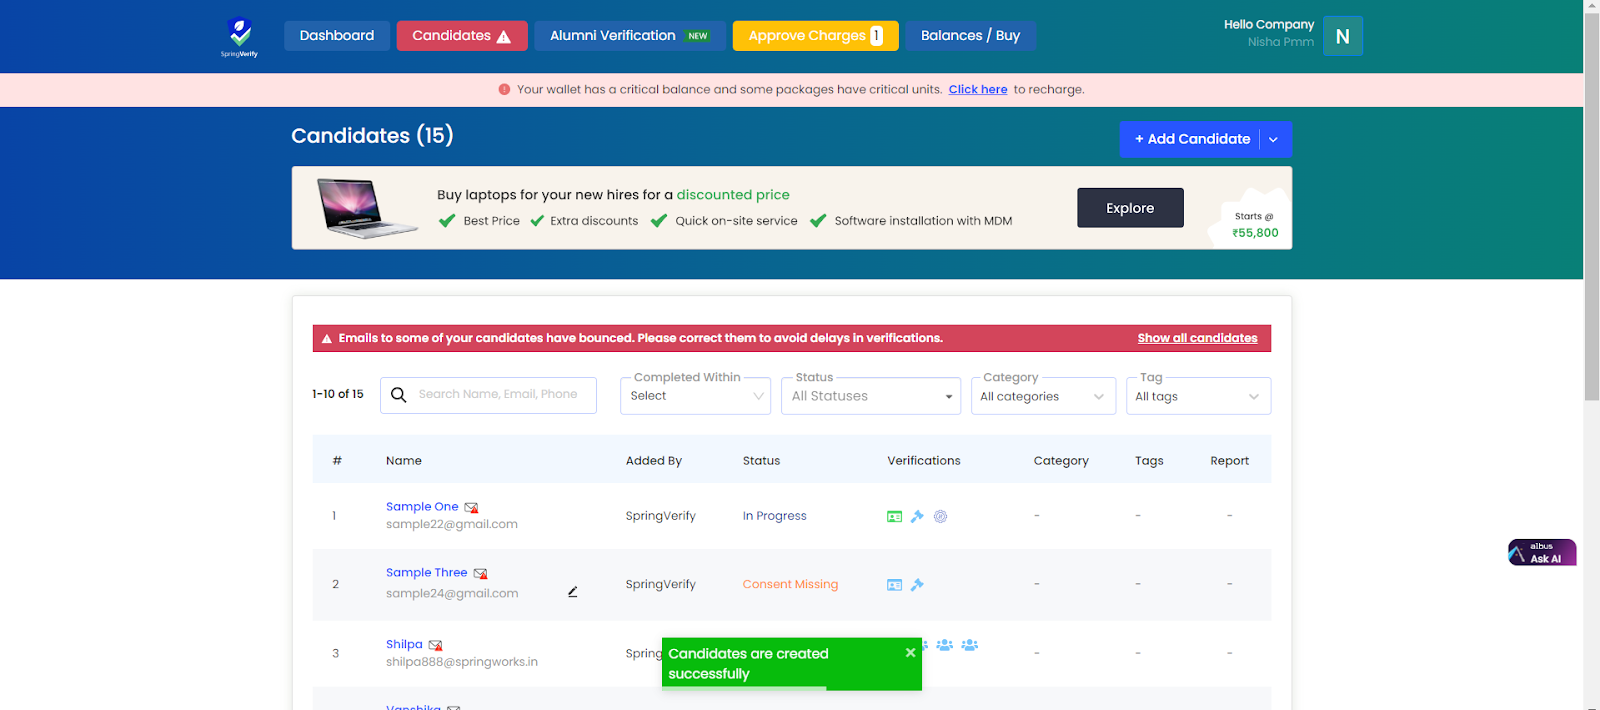Viewport: 1600px width, 710px height.
Task: Open the Shilpa candidate link
Action: coord(404,644)
